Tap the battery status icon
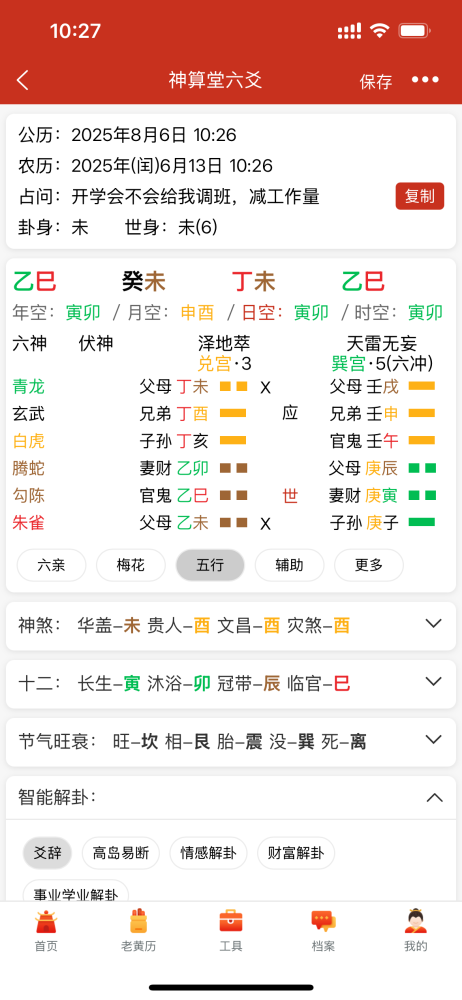The width and height of the screenshot is (462, 1000). [414, 31]
